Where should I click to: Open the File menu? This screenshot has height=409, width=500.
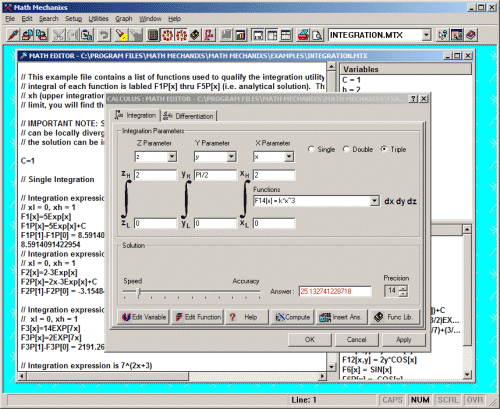[x=10, y=19]
